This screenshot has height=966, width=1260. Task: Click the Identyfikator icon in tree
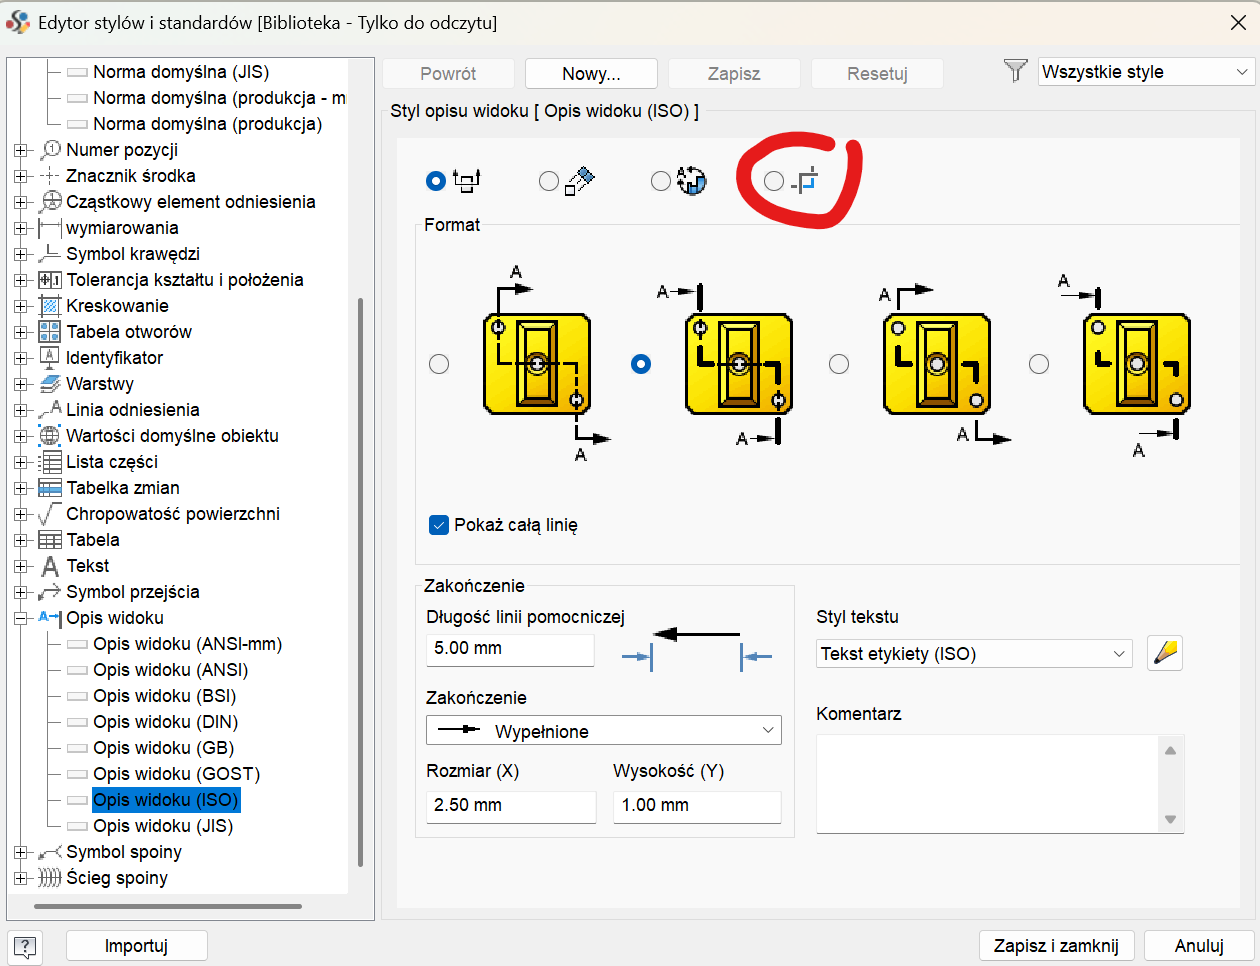tap(50, 358)
